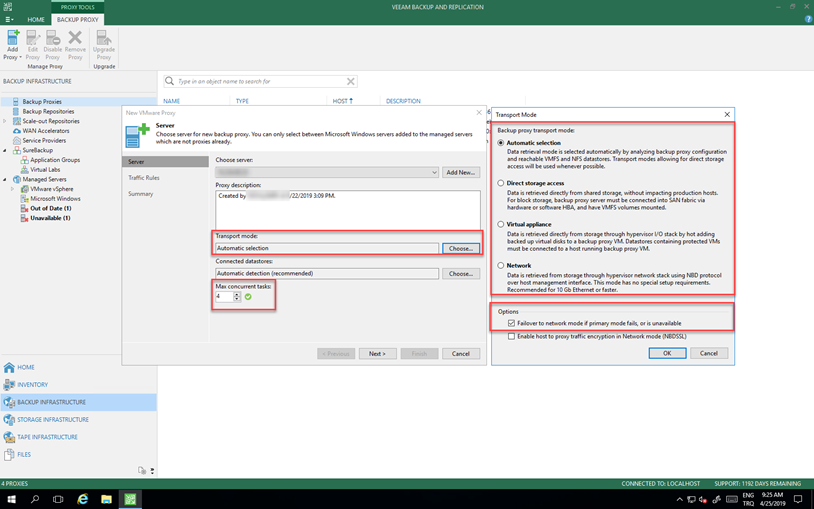This screenshot has width=814, height=509.
Task: Expand the VMware vSphere tree arrow
Action: [x=12, y=189]
